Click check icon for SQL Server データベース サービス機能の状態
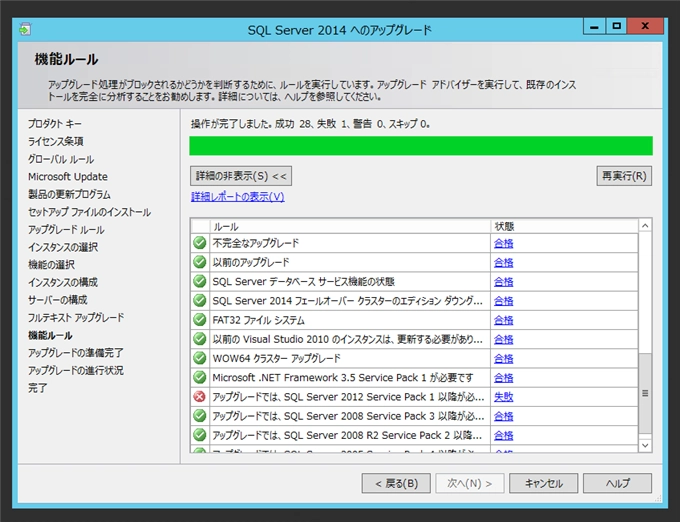The height and width of the screenshot is (522, 680). coord(199,281)
